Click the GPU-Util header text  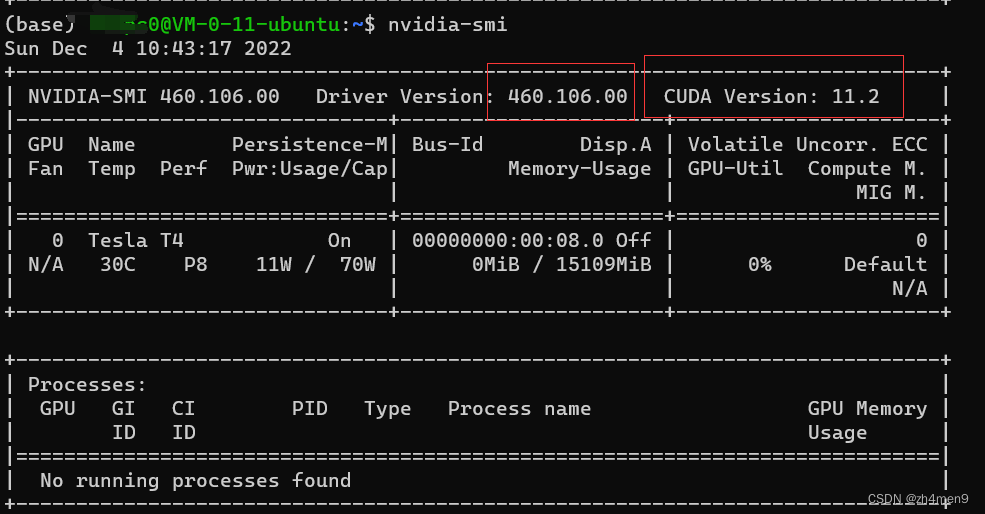point(735,168)
